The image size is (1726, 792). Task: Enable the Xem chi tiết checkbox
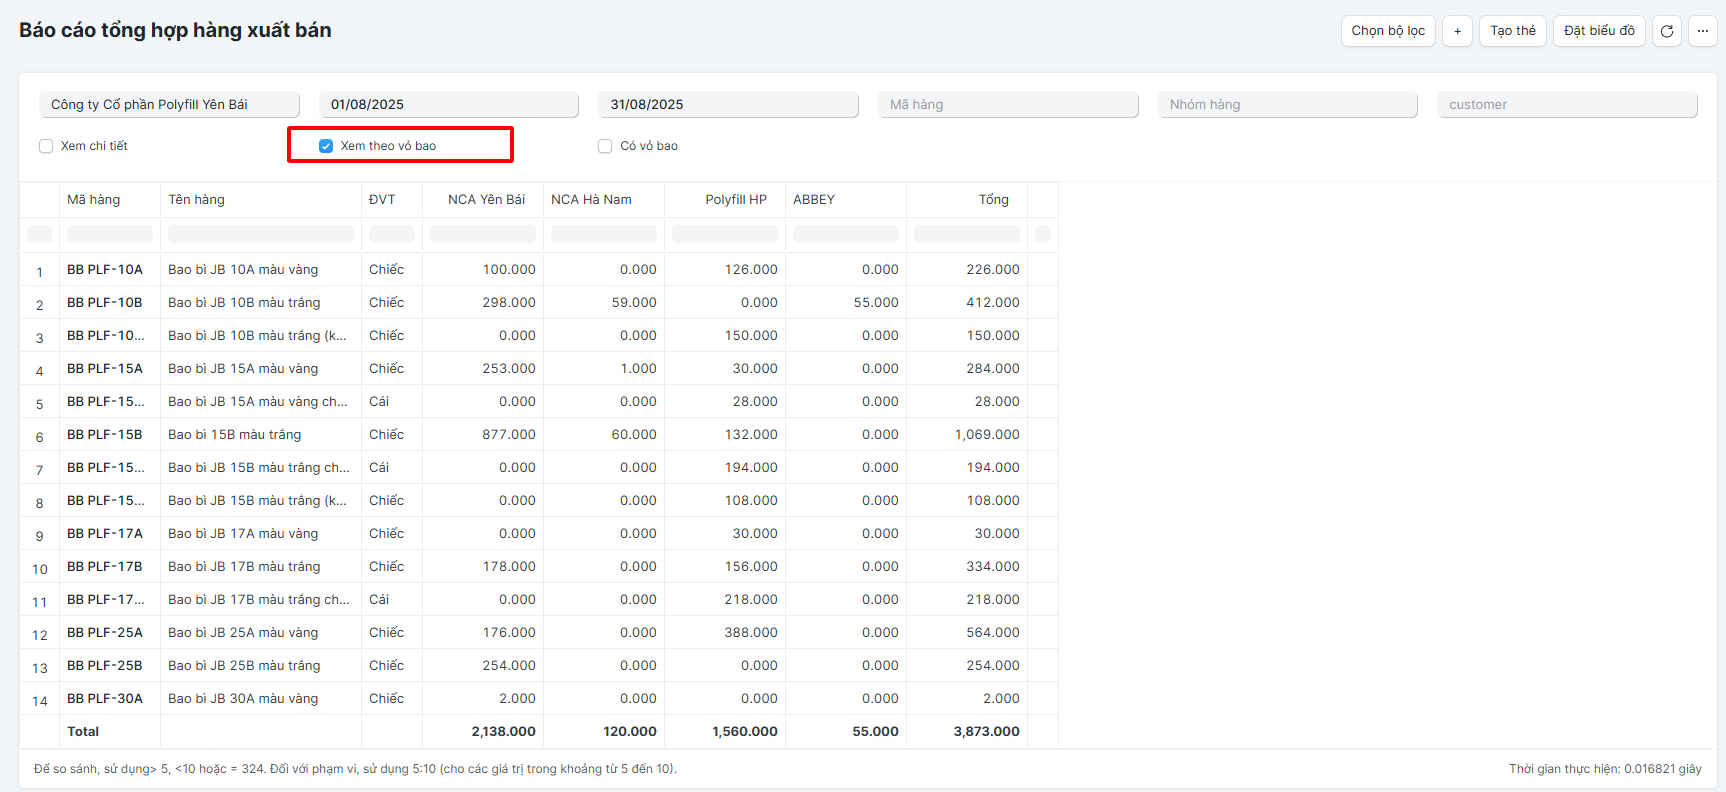46,146
